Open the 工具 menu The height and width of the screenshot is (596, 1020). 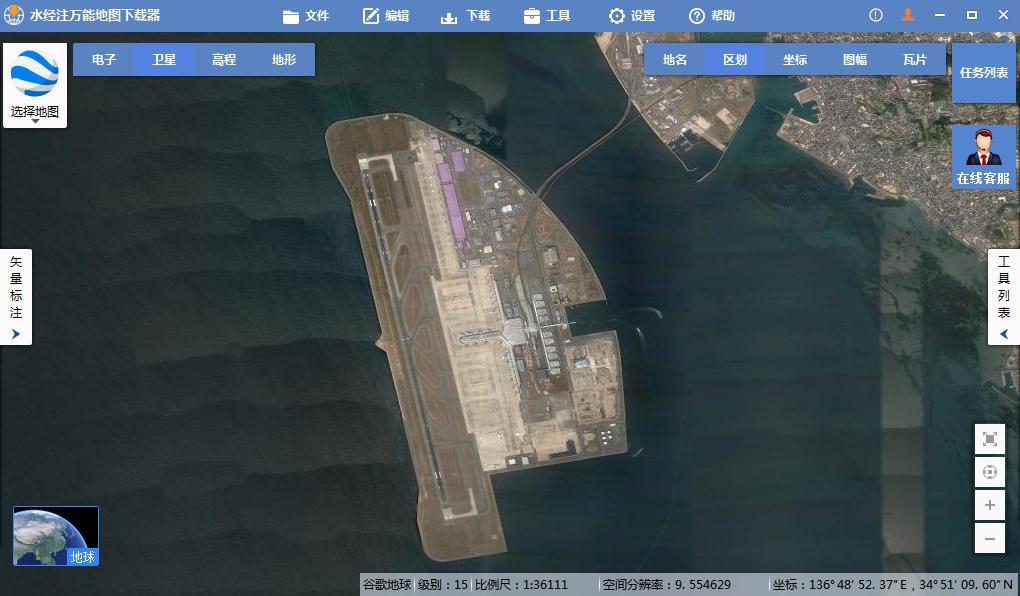[x=546, y=16]
